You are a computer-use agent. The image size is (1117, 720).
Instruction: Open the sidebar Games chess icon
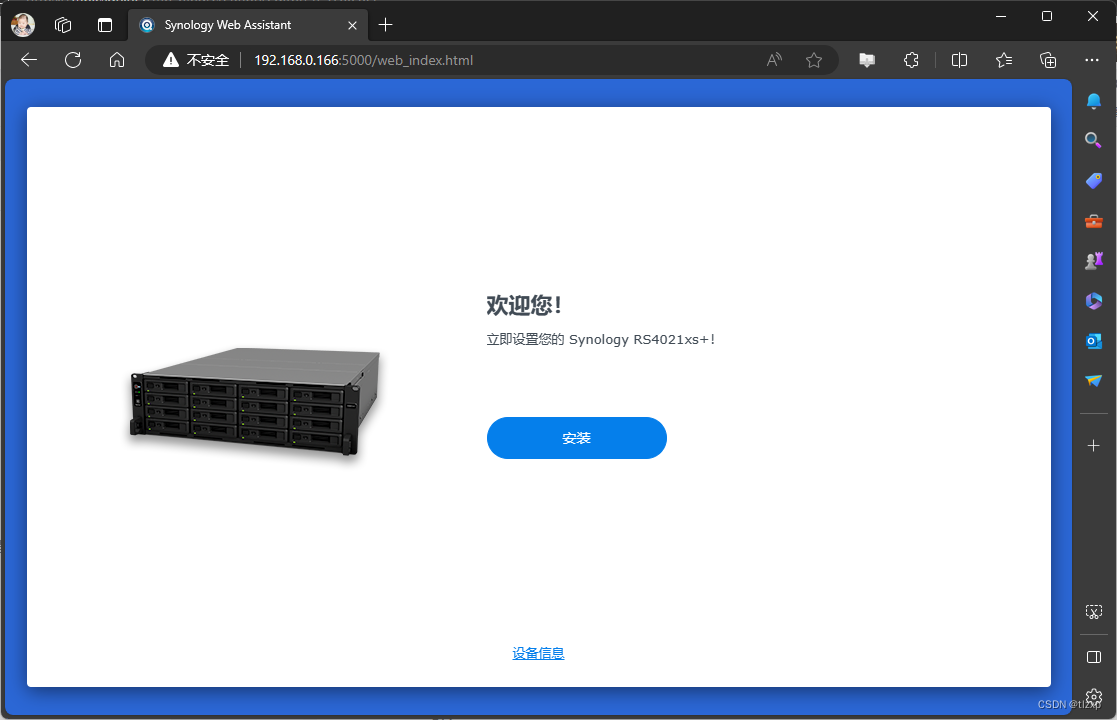click(1093, 261)
